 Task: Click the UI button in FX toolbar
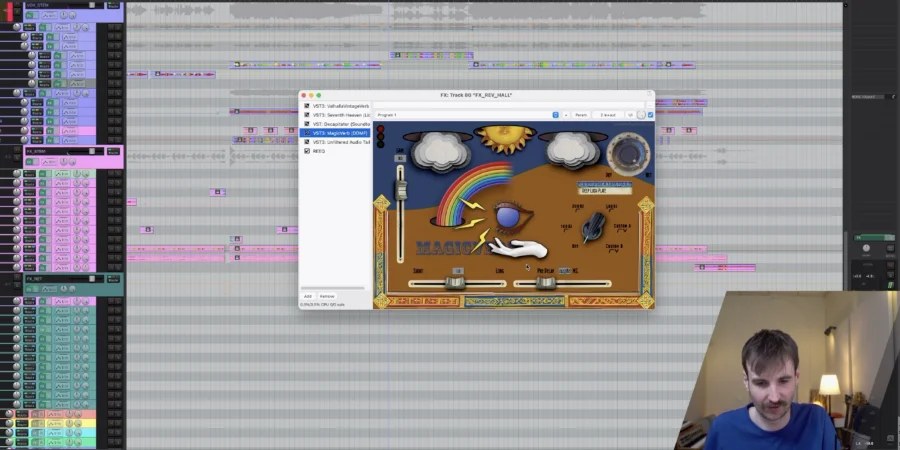coord(630,115)
